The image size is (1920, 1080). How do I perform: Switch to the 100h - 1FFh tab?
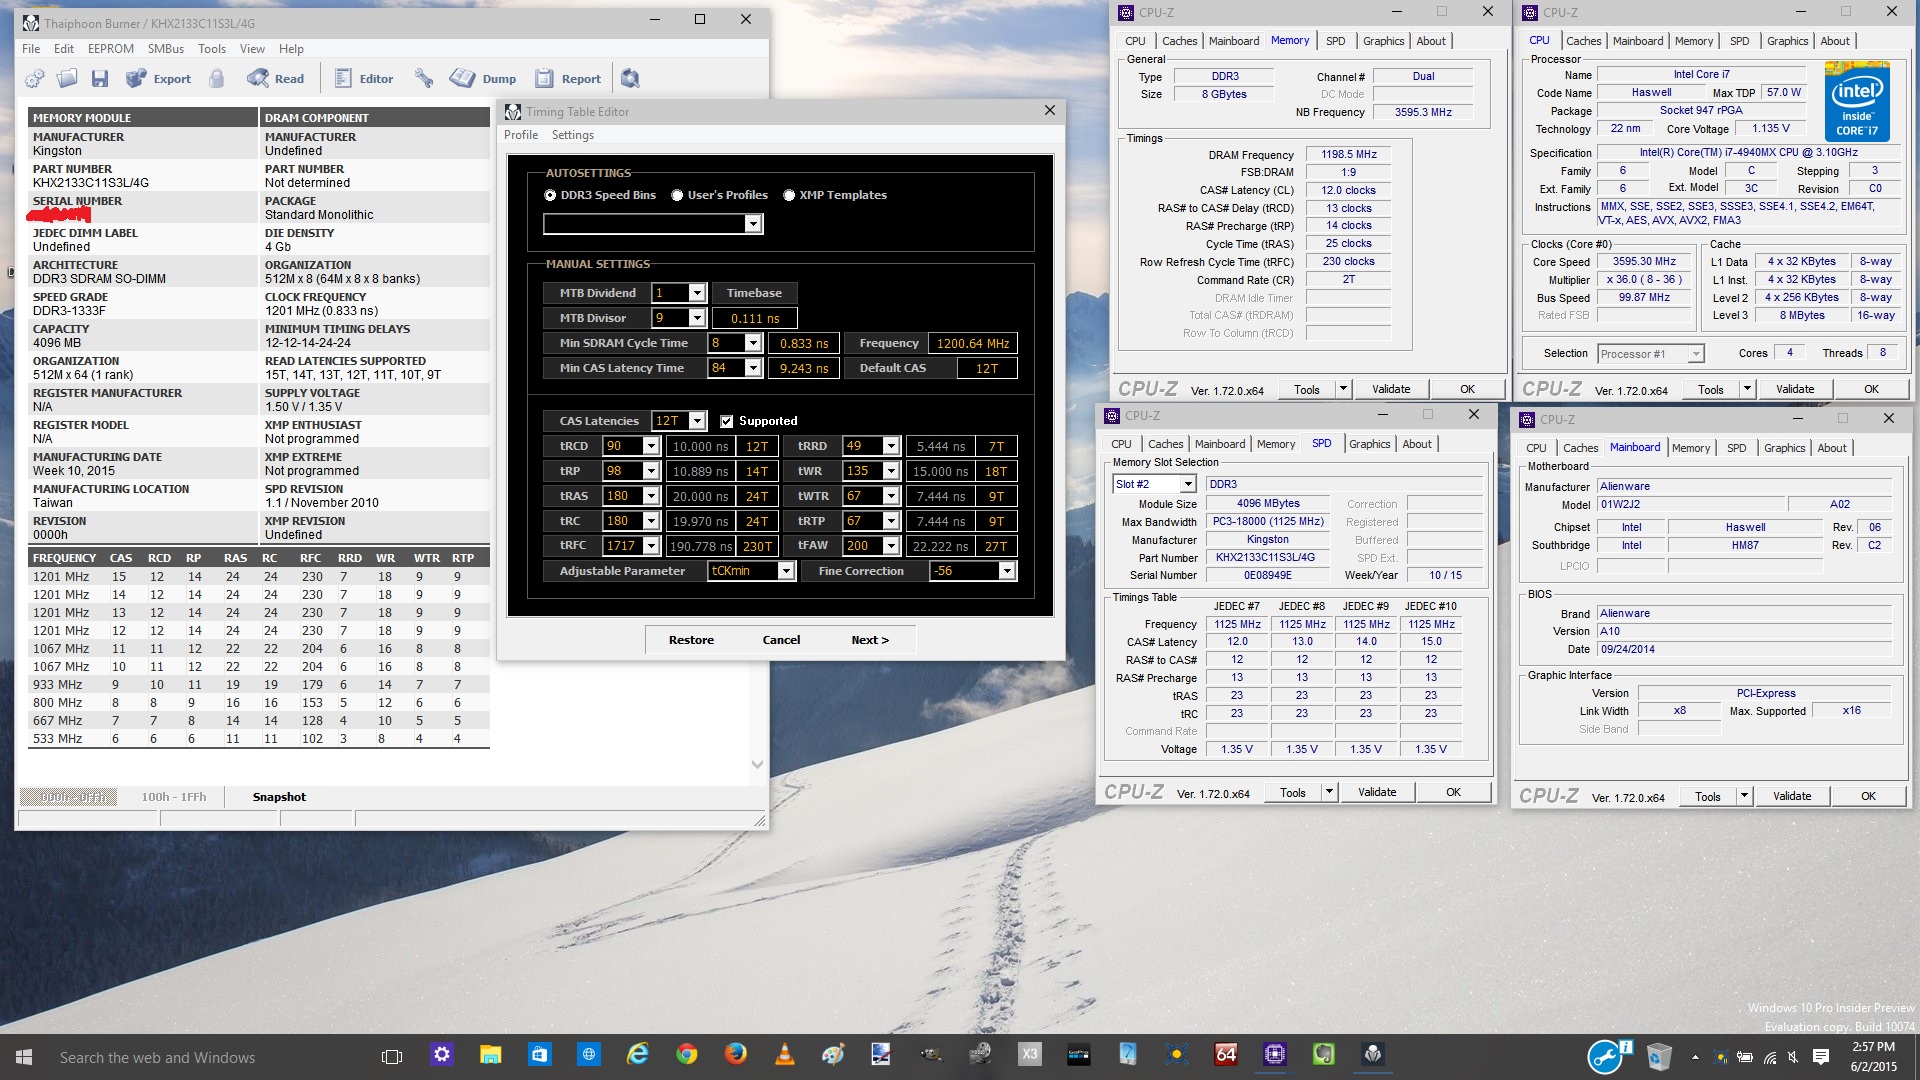(173, 797)
